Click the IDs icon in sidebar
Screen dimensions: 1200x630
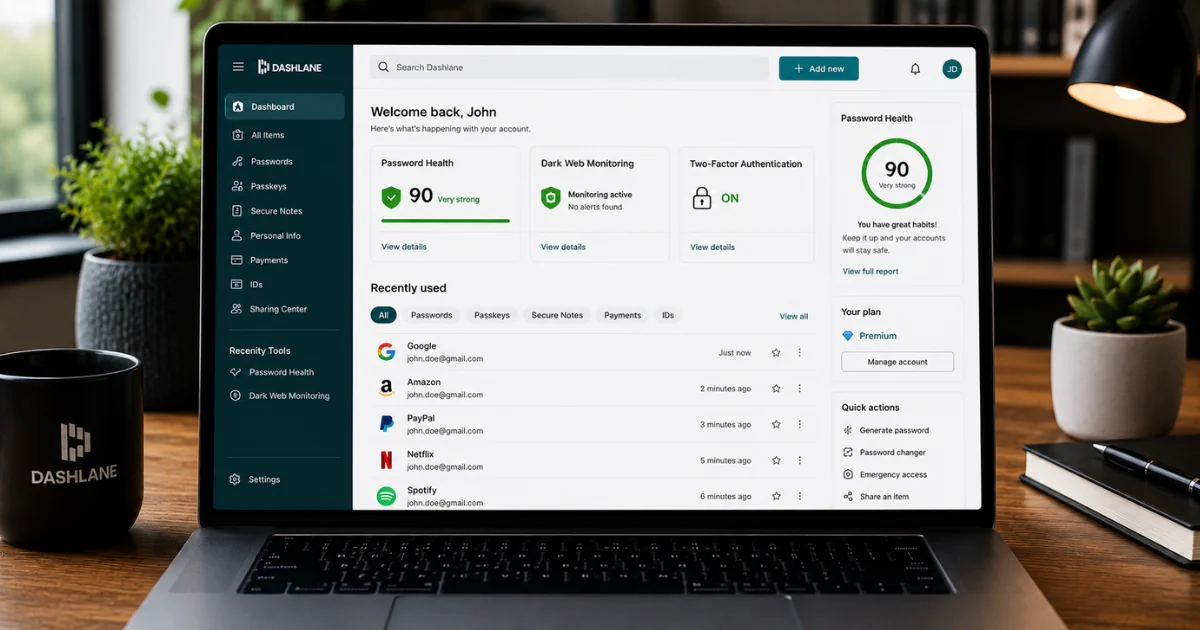(x=237, y=285)
